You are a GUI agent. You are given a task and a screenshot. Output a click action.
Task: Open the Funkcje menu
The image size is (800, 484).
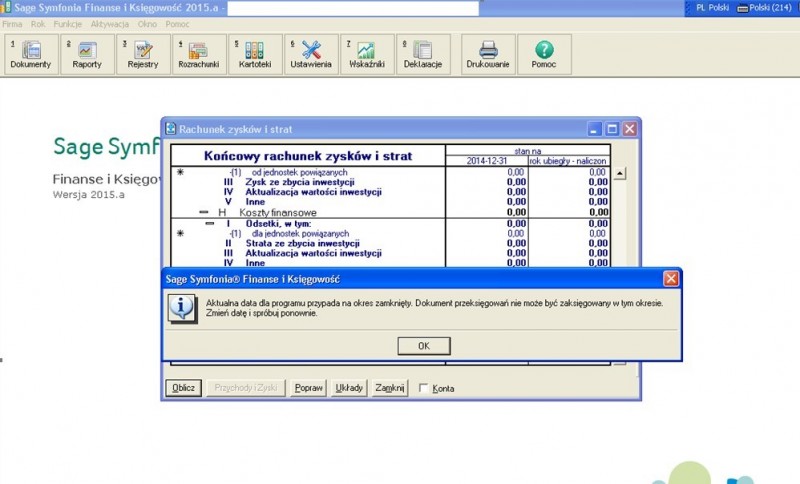[68, 24]
